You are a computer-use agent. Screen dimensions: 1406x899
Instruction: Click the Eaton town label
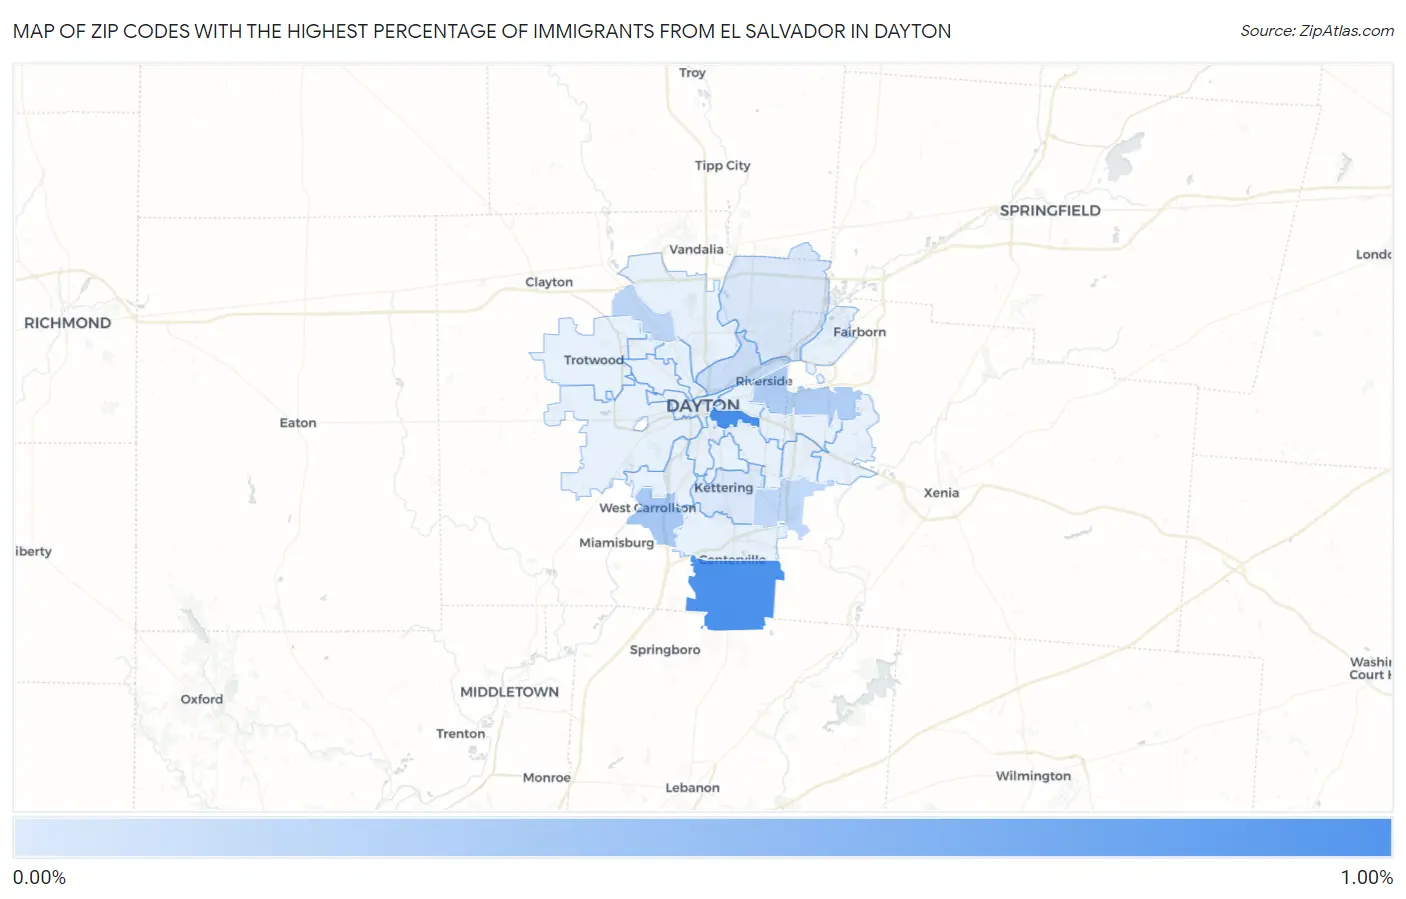[x=298, y=423]
